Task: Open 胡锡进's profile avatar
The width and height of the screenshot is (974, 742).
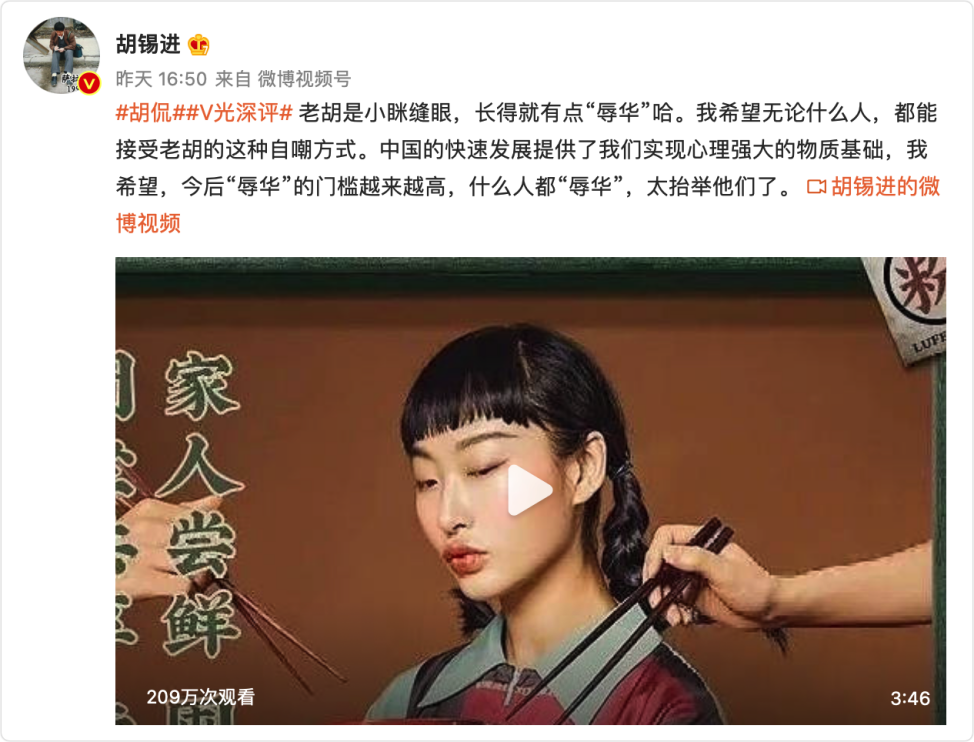Action: 61,55
